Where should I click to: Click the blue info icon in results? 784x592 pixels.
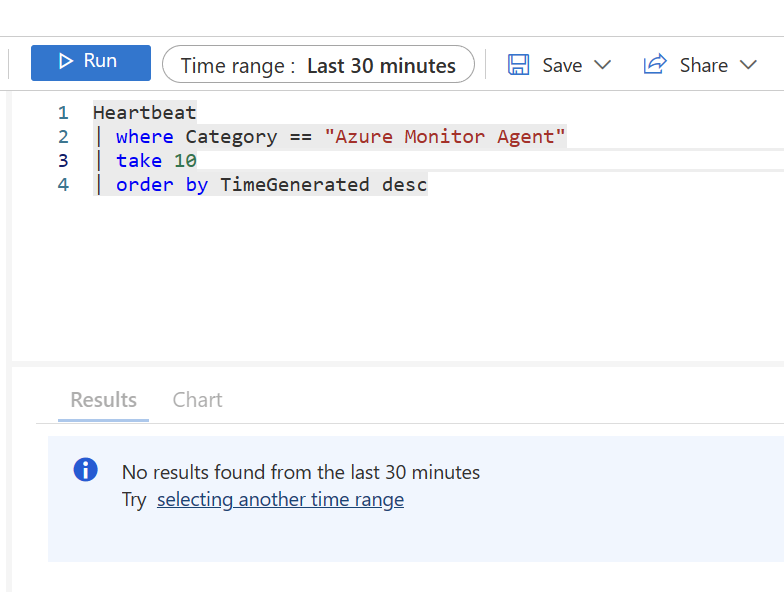86,470
